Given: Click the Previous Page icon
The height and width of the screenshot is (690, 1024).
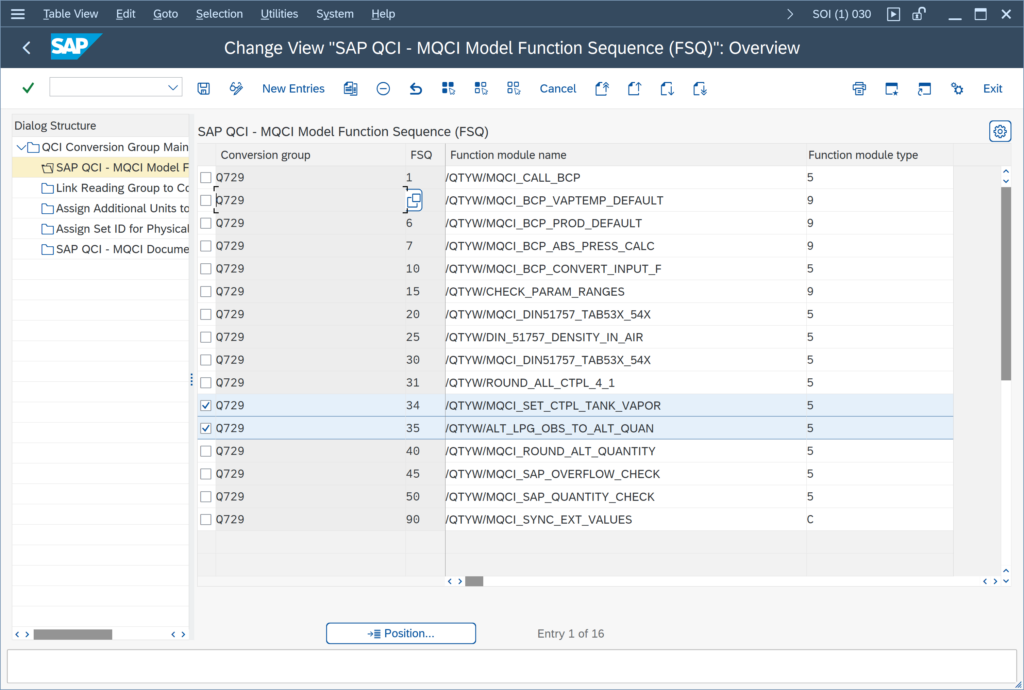Looking at the screenshot, I should coord(634,89).
